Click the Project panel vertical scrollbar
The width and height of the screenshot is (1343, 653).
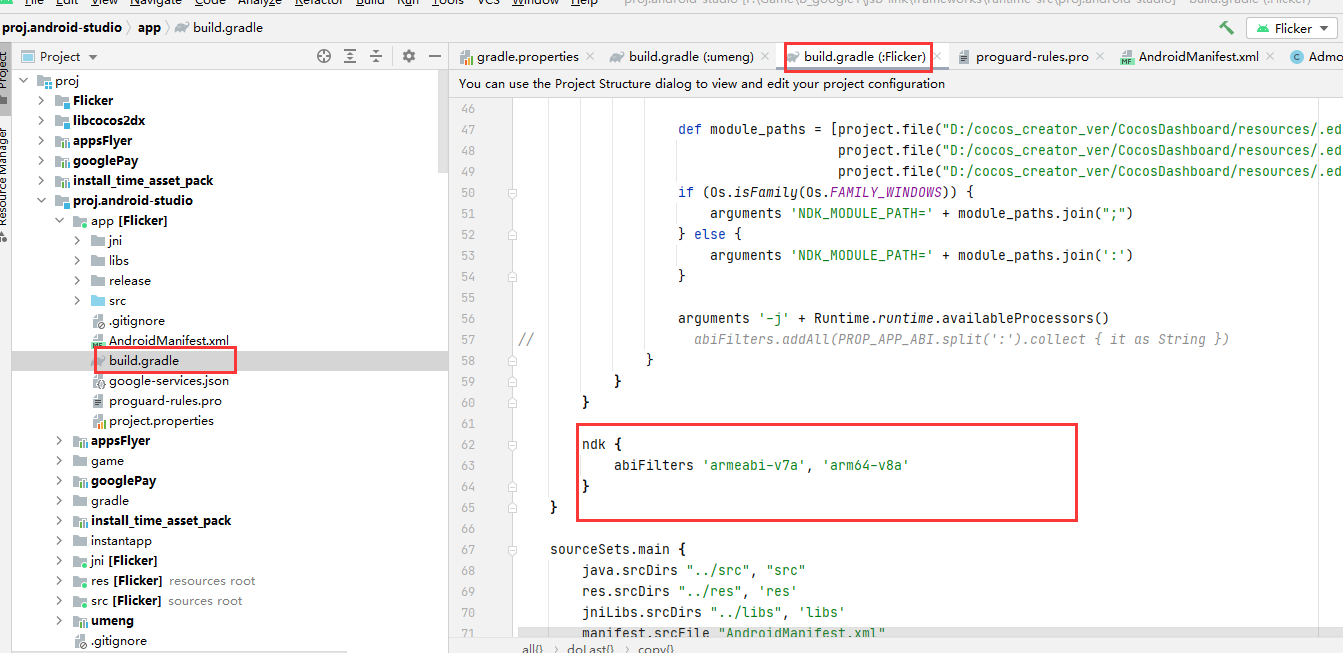[443, 120]
